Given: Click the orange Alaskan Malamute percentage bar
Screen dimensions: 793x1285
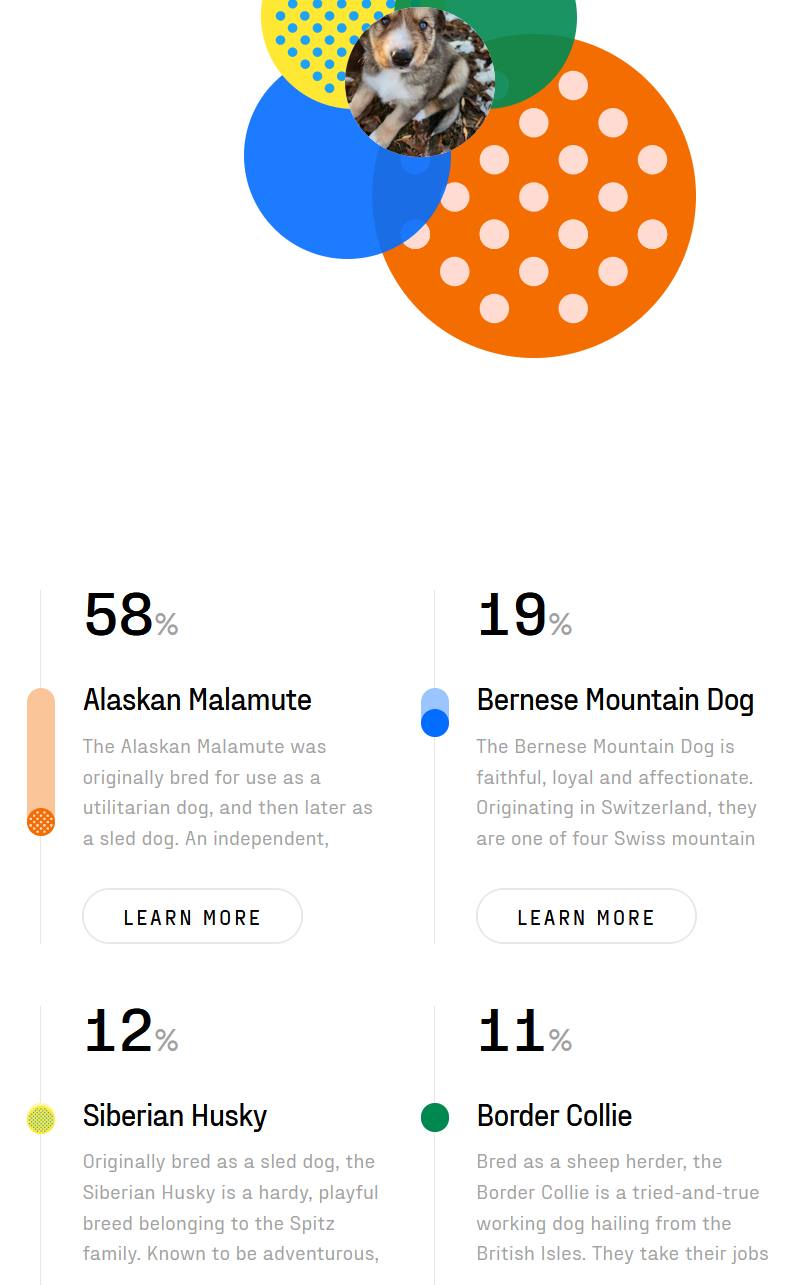Looking at the screenshot, I should coord(41,762).
